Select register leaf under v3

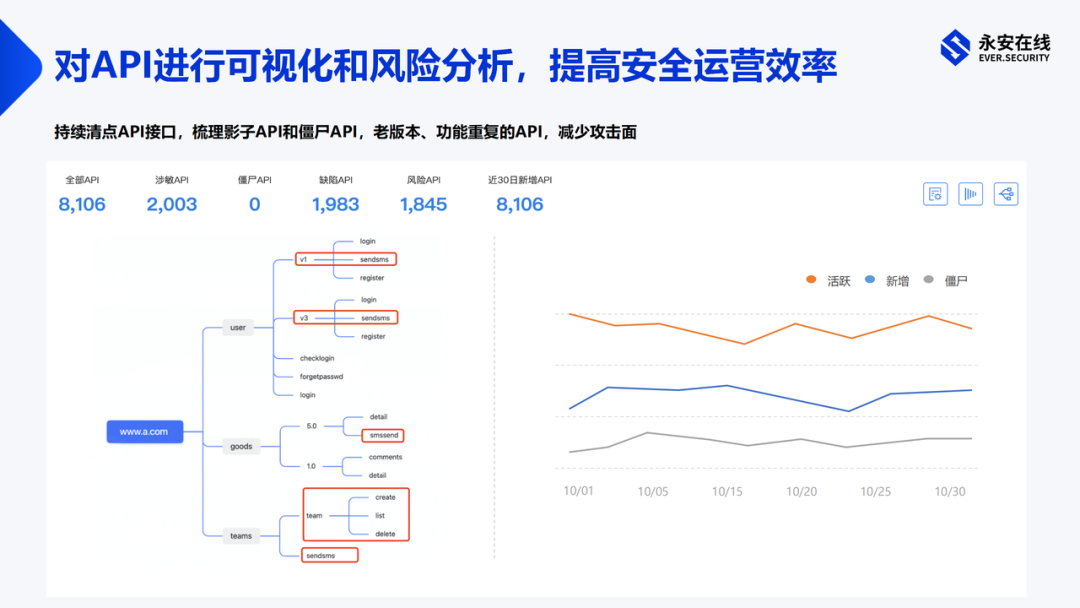tap(373, 337)
